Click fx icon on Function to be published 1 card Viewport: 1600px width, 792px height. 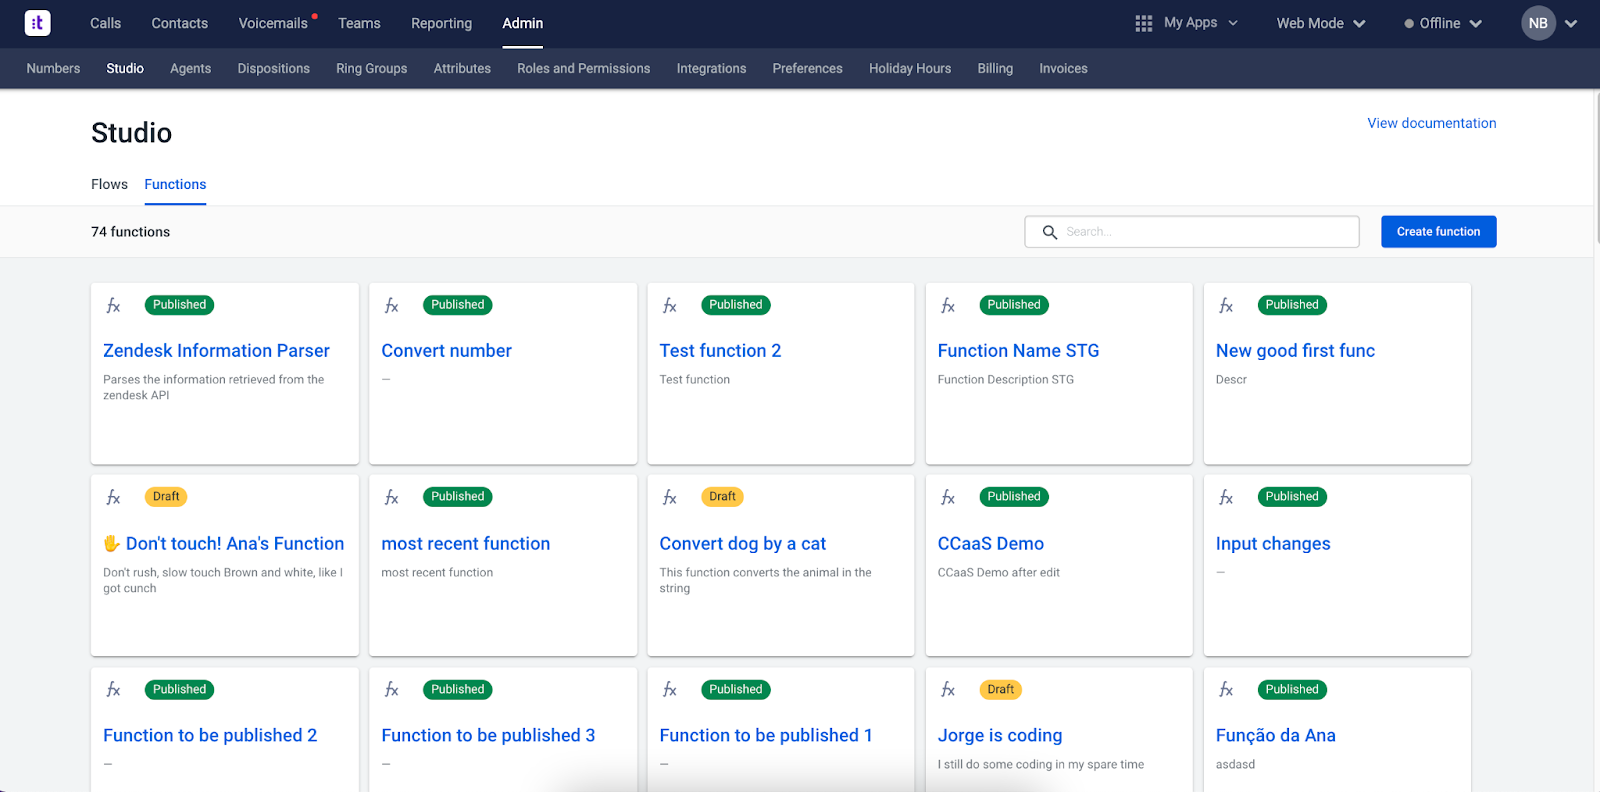[670, 690]
